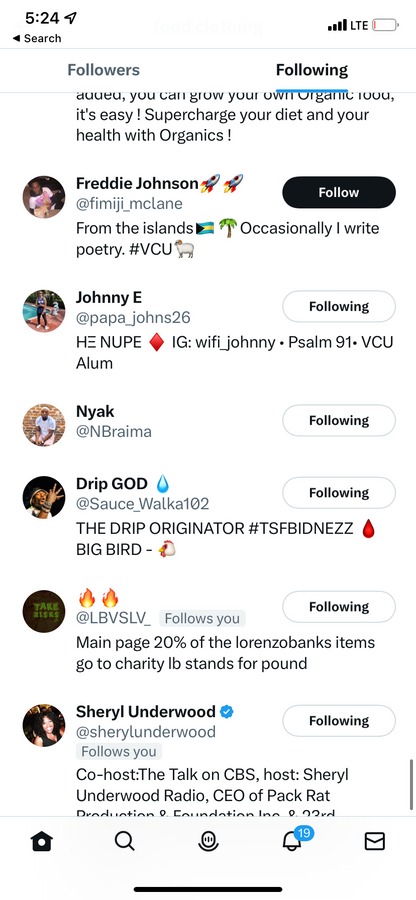Toggle Following for Nyak

tap(339, 421)
